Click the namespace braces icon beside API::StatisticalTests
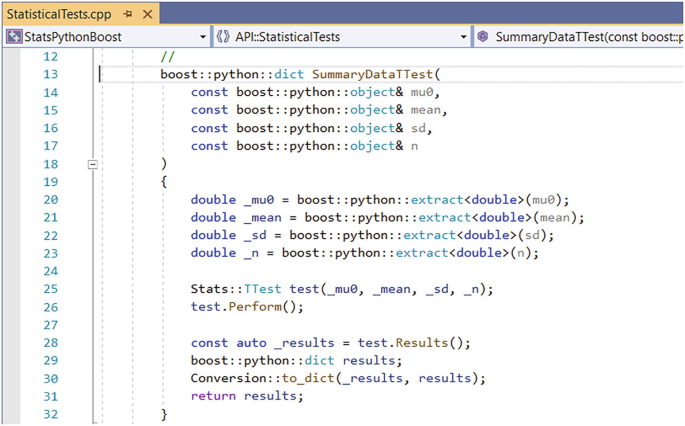Screen dimensions: 685x426 224,37
